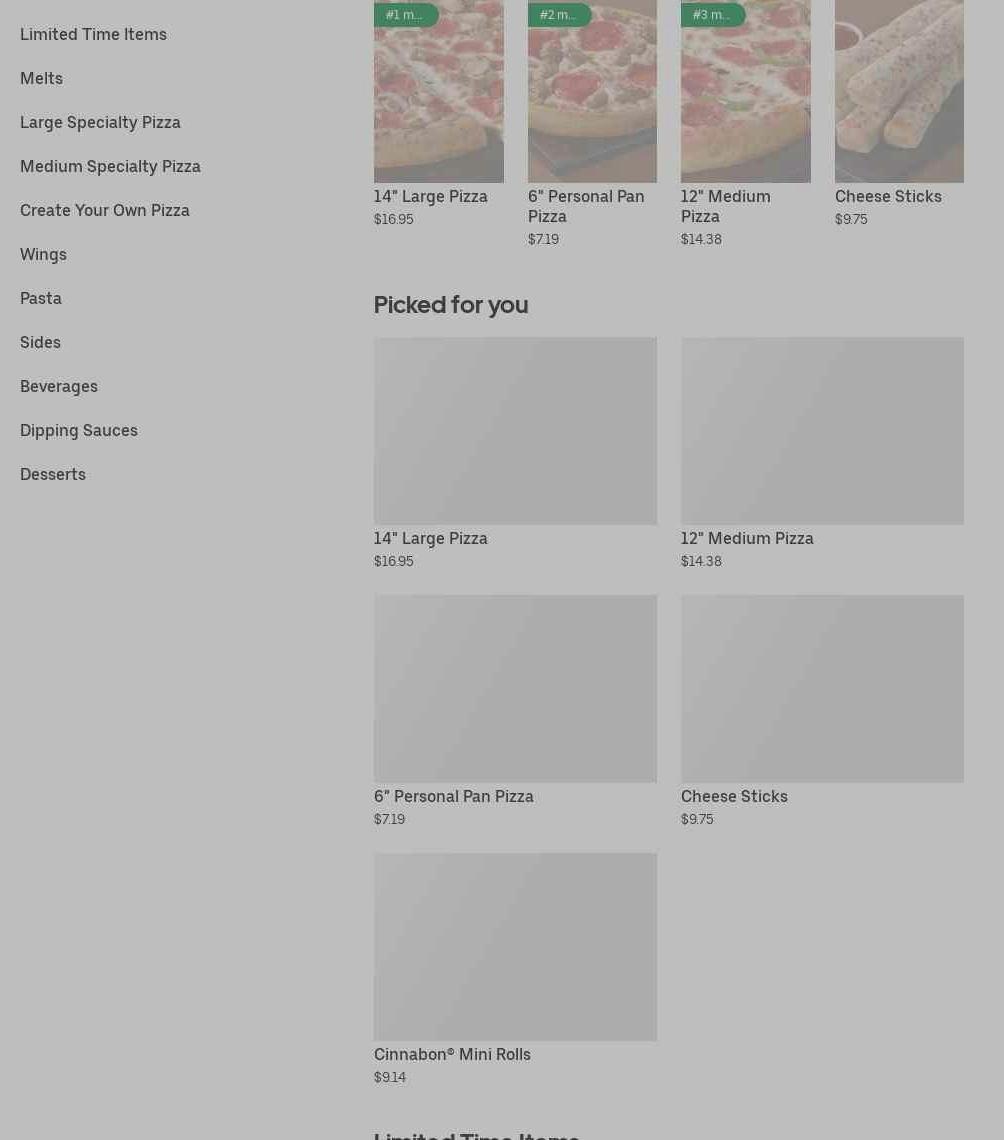Open the Cinnabon Mini Rolls item title

(452, 1054)
